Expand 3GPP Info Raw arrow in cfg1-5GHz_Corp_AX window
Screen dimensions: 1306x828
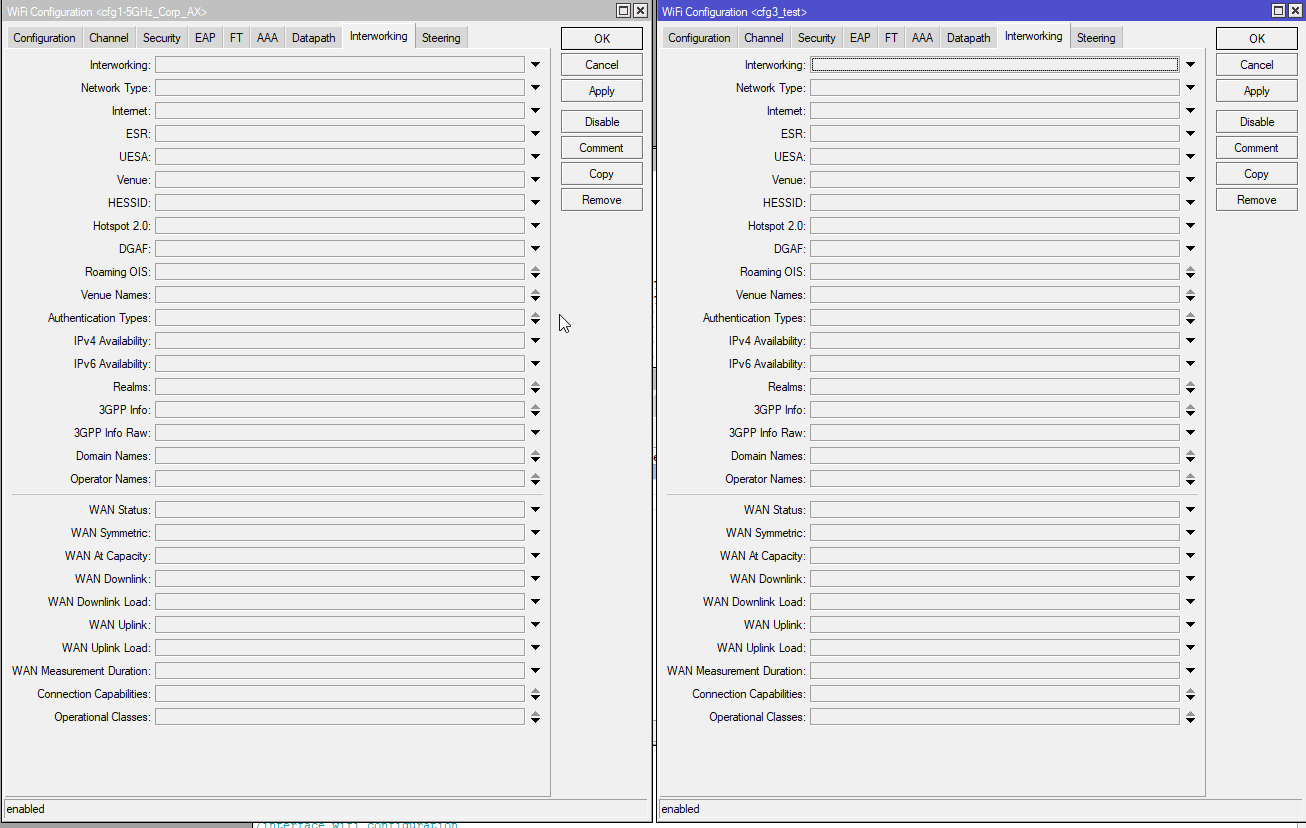pos(535,433)
